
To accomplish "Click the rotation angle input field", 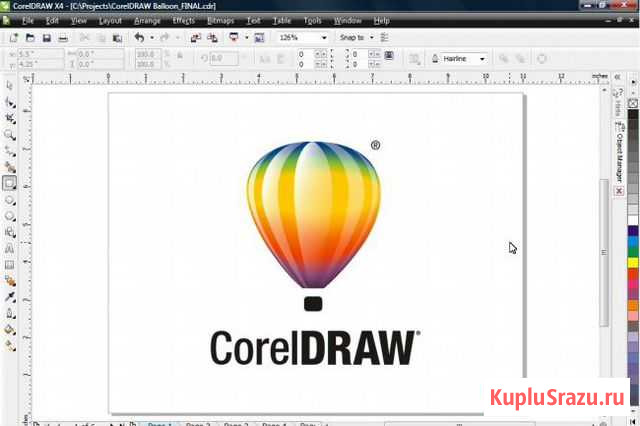I will click(224, 59).
